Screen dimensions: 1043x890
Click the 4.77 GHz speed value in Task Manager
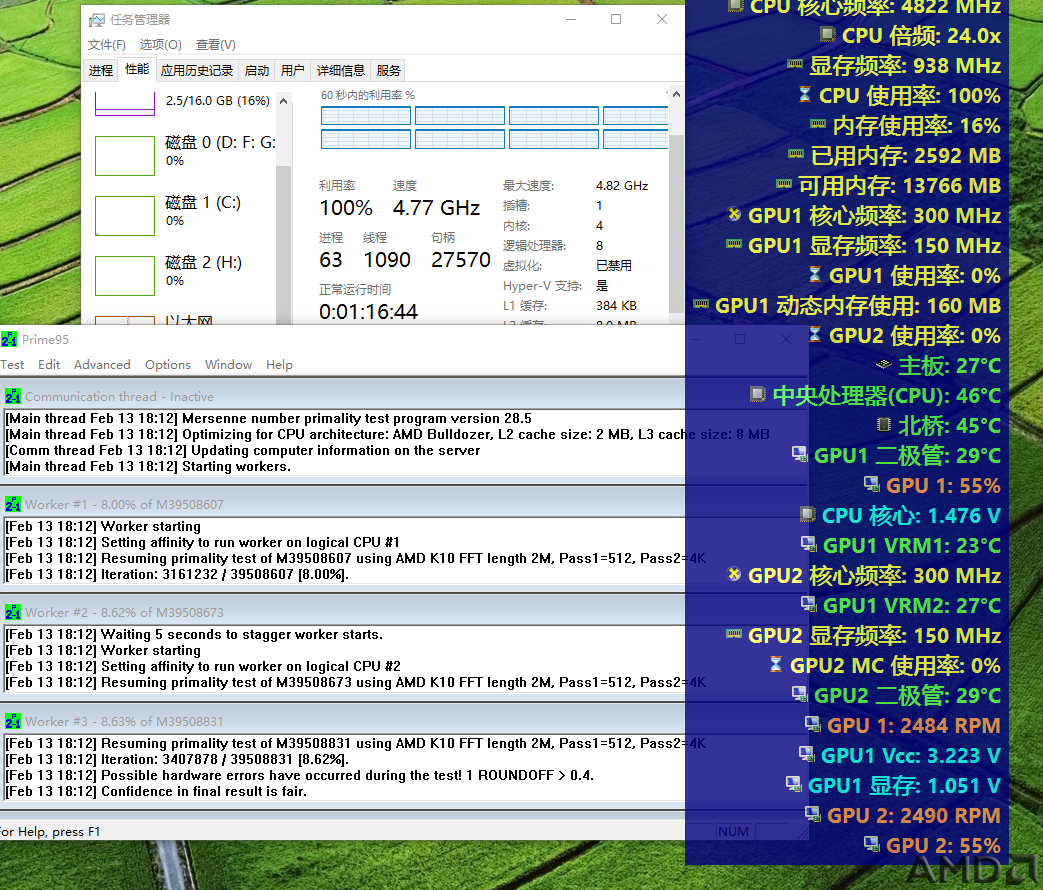point(436,208)
